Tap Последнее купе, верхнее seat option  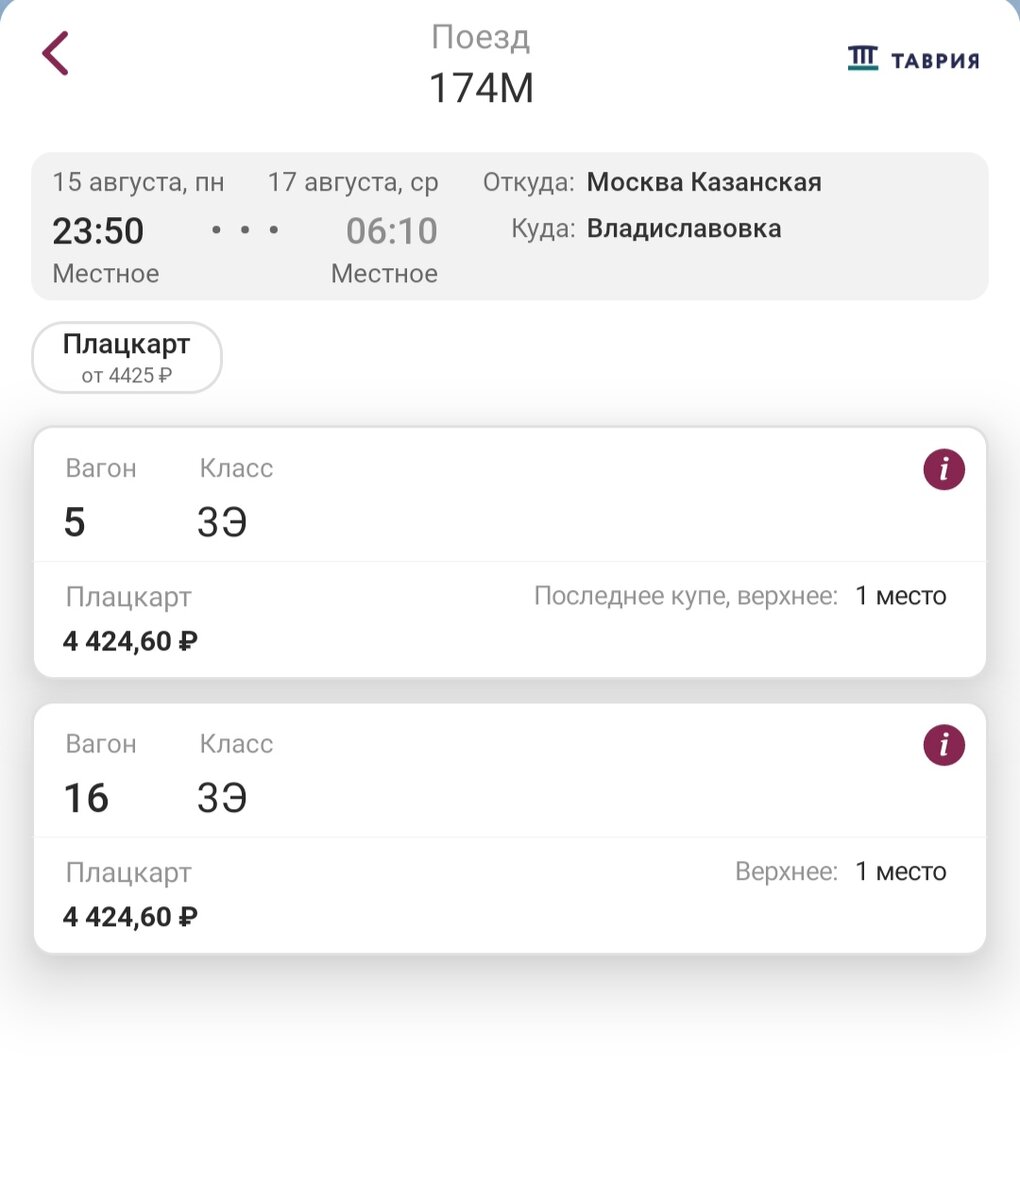pos(740,597)
